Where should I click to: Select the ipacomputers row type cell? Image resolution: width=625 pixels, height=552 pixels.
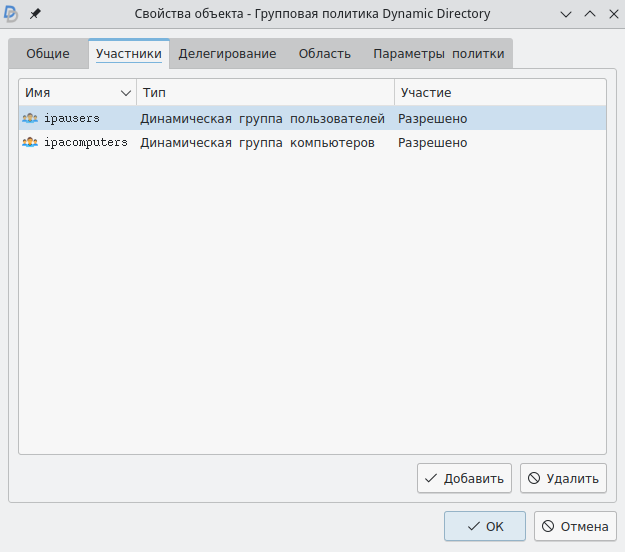coord(257,143)
